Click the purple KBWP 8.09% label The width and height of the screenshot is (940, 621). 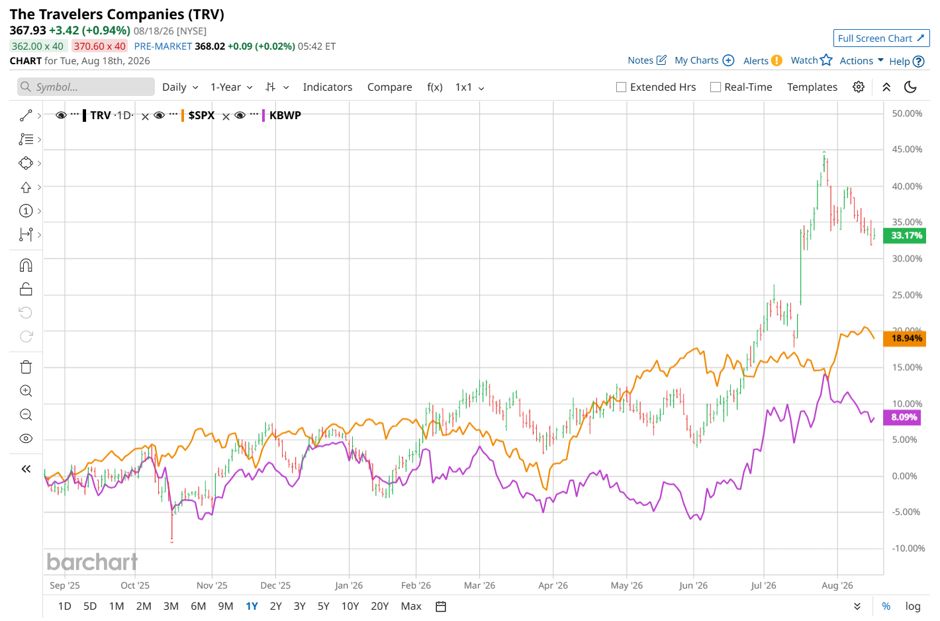[x=903, y=417]
